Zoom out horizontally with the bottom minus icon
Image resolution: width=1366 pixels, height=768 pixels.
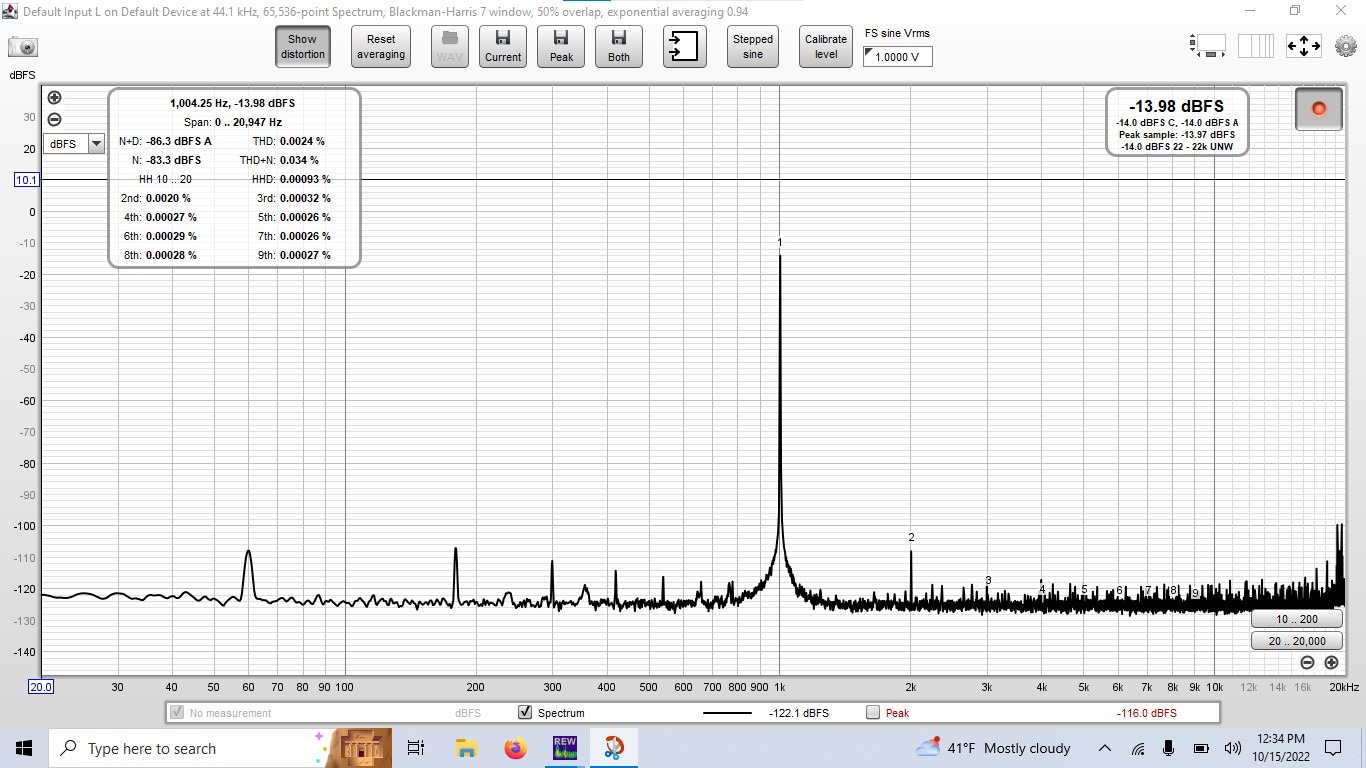tap(1307, 663)
